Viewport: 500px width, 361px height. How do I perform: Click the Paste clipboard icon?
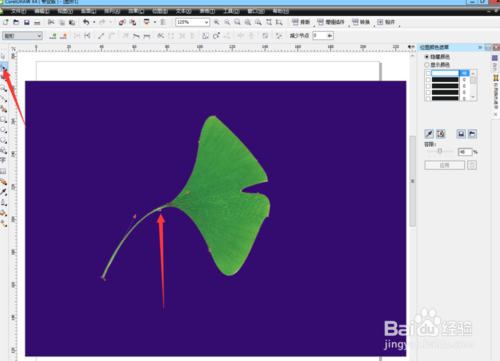tap(72, 22)
